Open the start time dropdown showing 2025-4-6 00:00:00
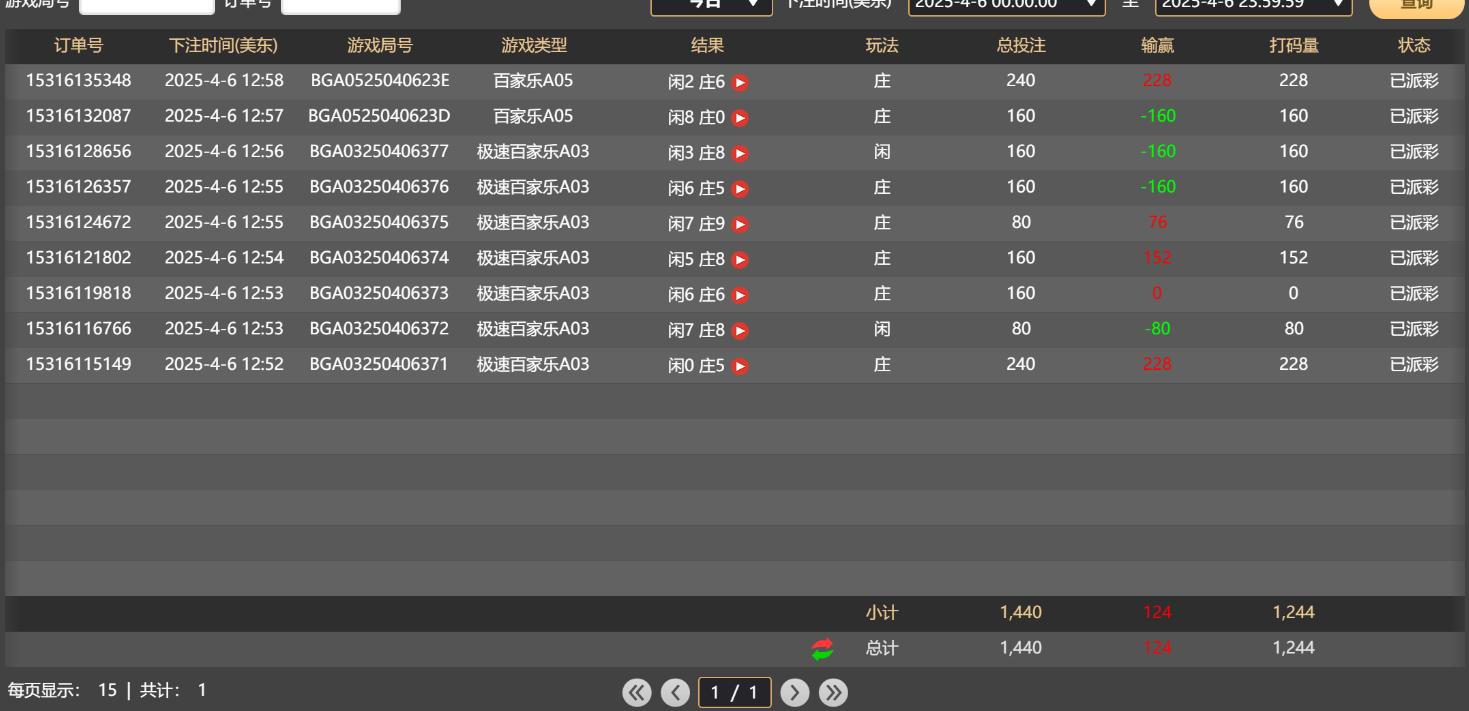The height and width of the screenshot is (711, 1469). click(x=1006, y=4)
